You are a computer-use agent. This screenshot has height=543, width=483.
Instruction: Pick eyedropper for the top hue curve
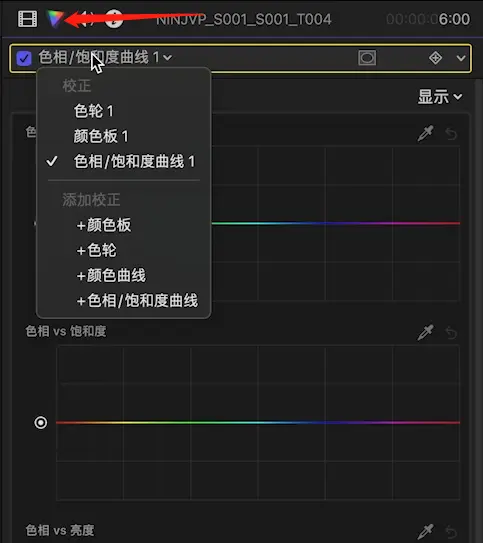click(x=425, y=133)
